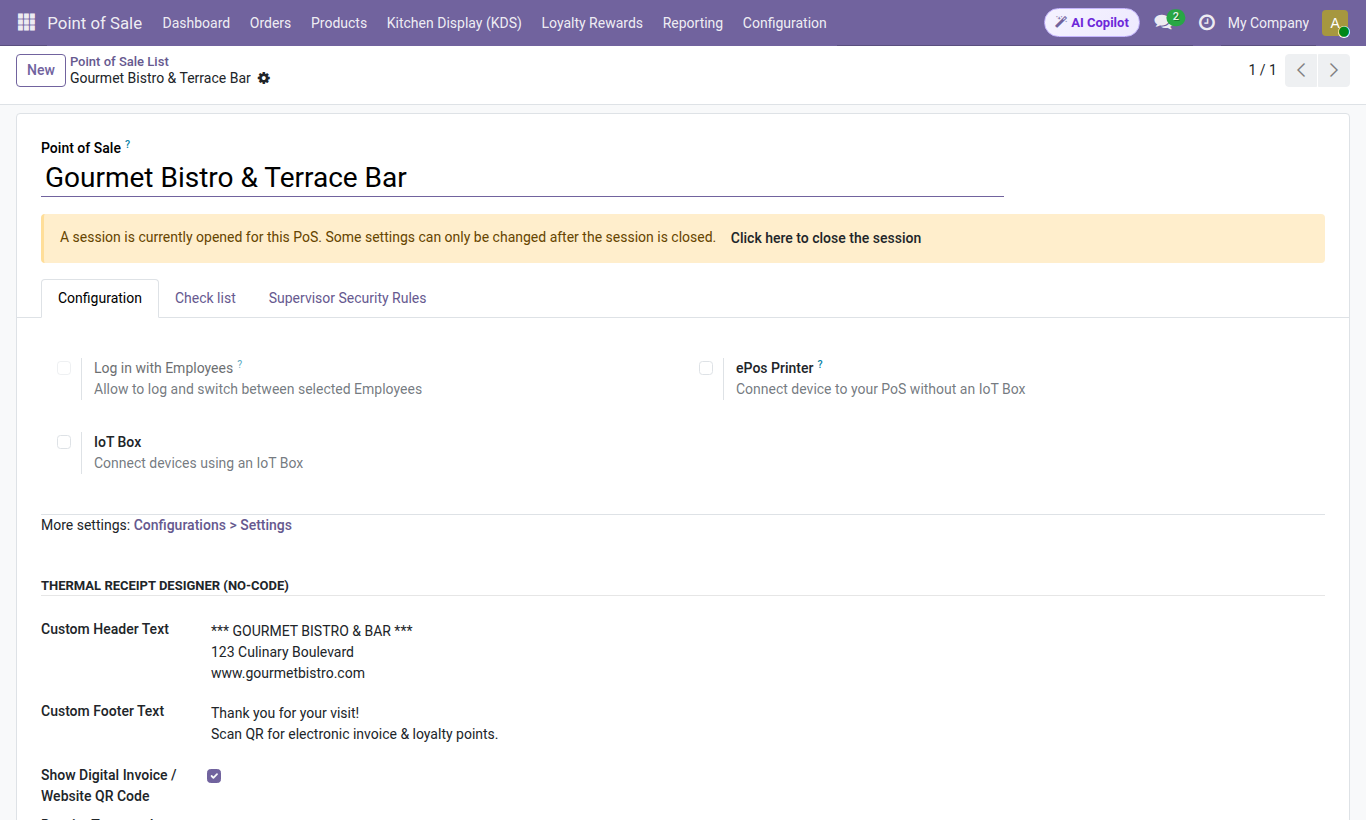Expand the Reporting menu

tap(693, 23)
